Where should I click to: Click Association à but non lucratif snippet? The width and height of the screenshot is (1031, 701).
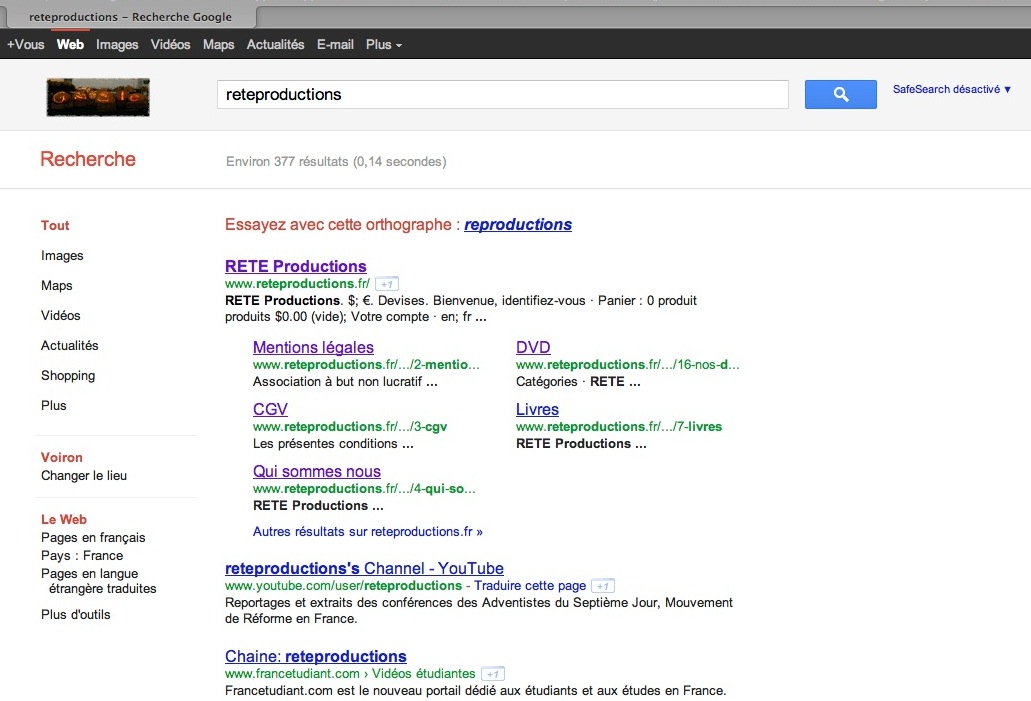(x=345, y=381)
